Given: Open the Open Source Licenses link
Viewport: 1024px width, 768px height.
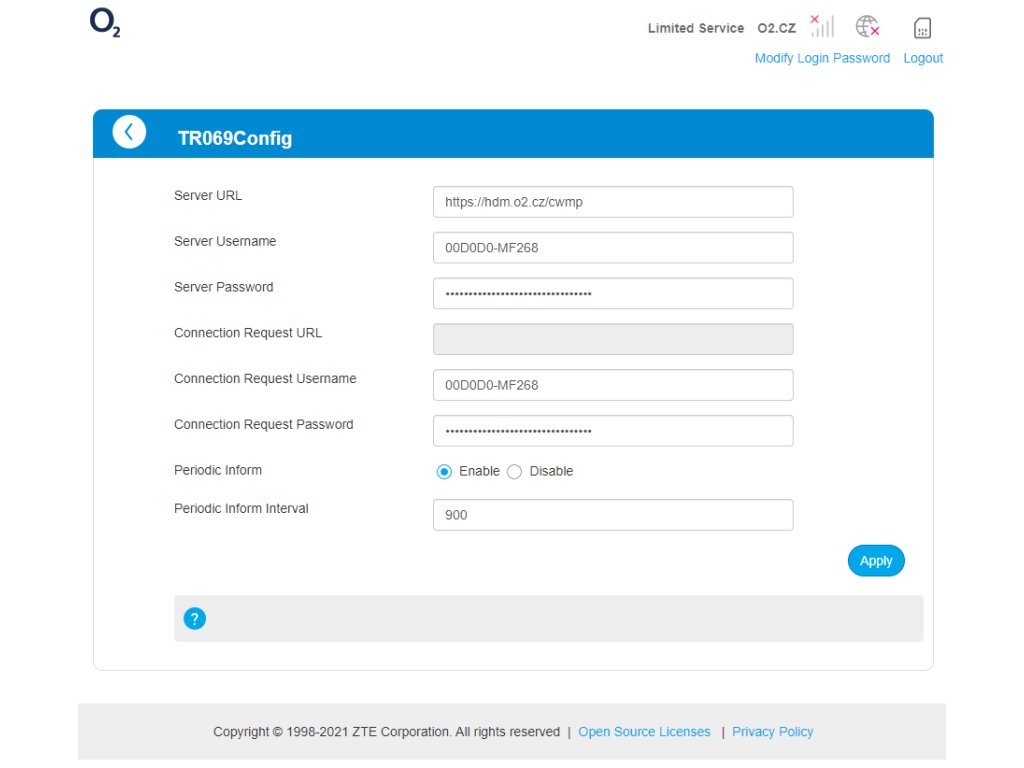Looking at the screenshot, I should [x=644, y=732].
